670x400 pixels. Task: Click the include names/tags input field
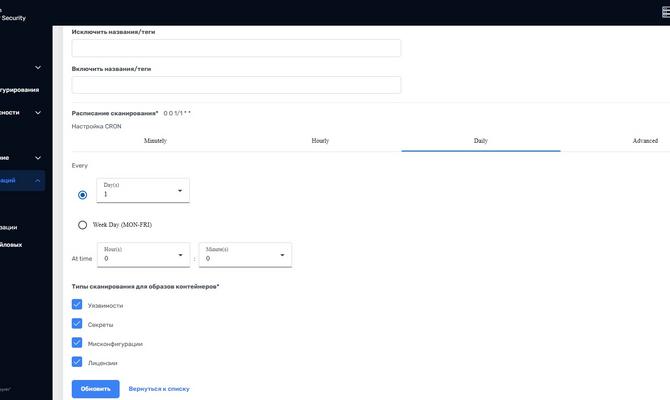pyautogui.click(x=236, y=85)
